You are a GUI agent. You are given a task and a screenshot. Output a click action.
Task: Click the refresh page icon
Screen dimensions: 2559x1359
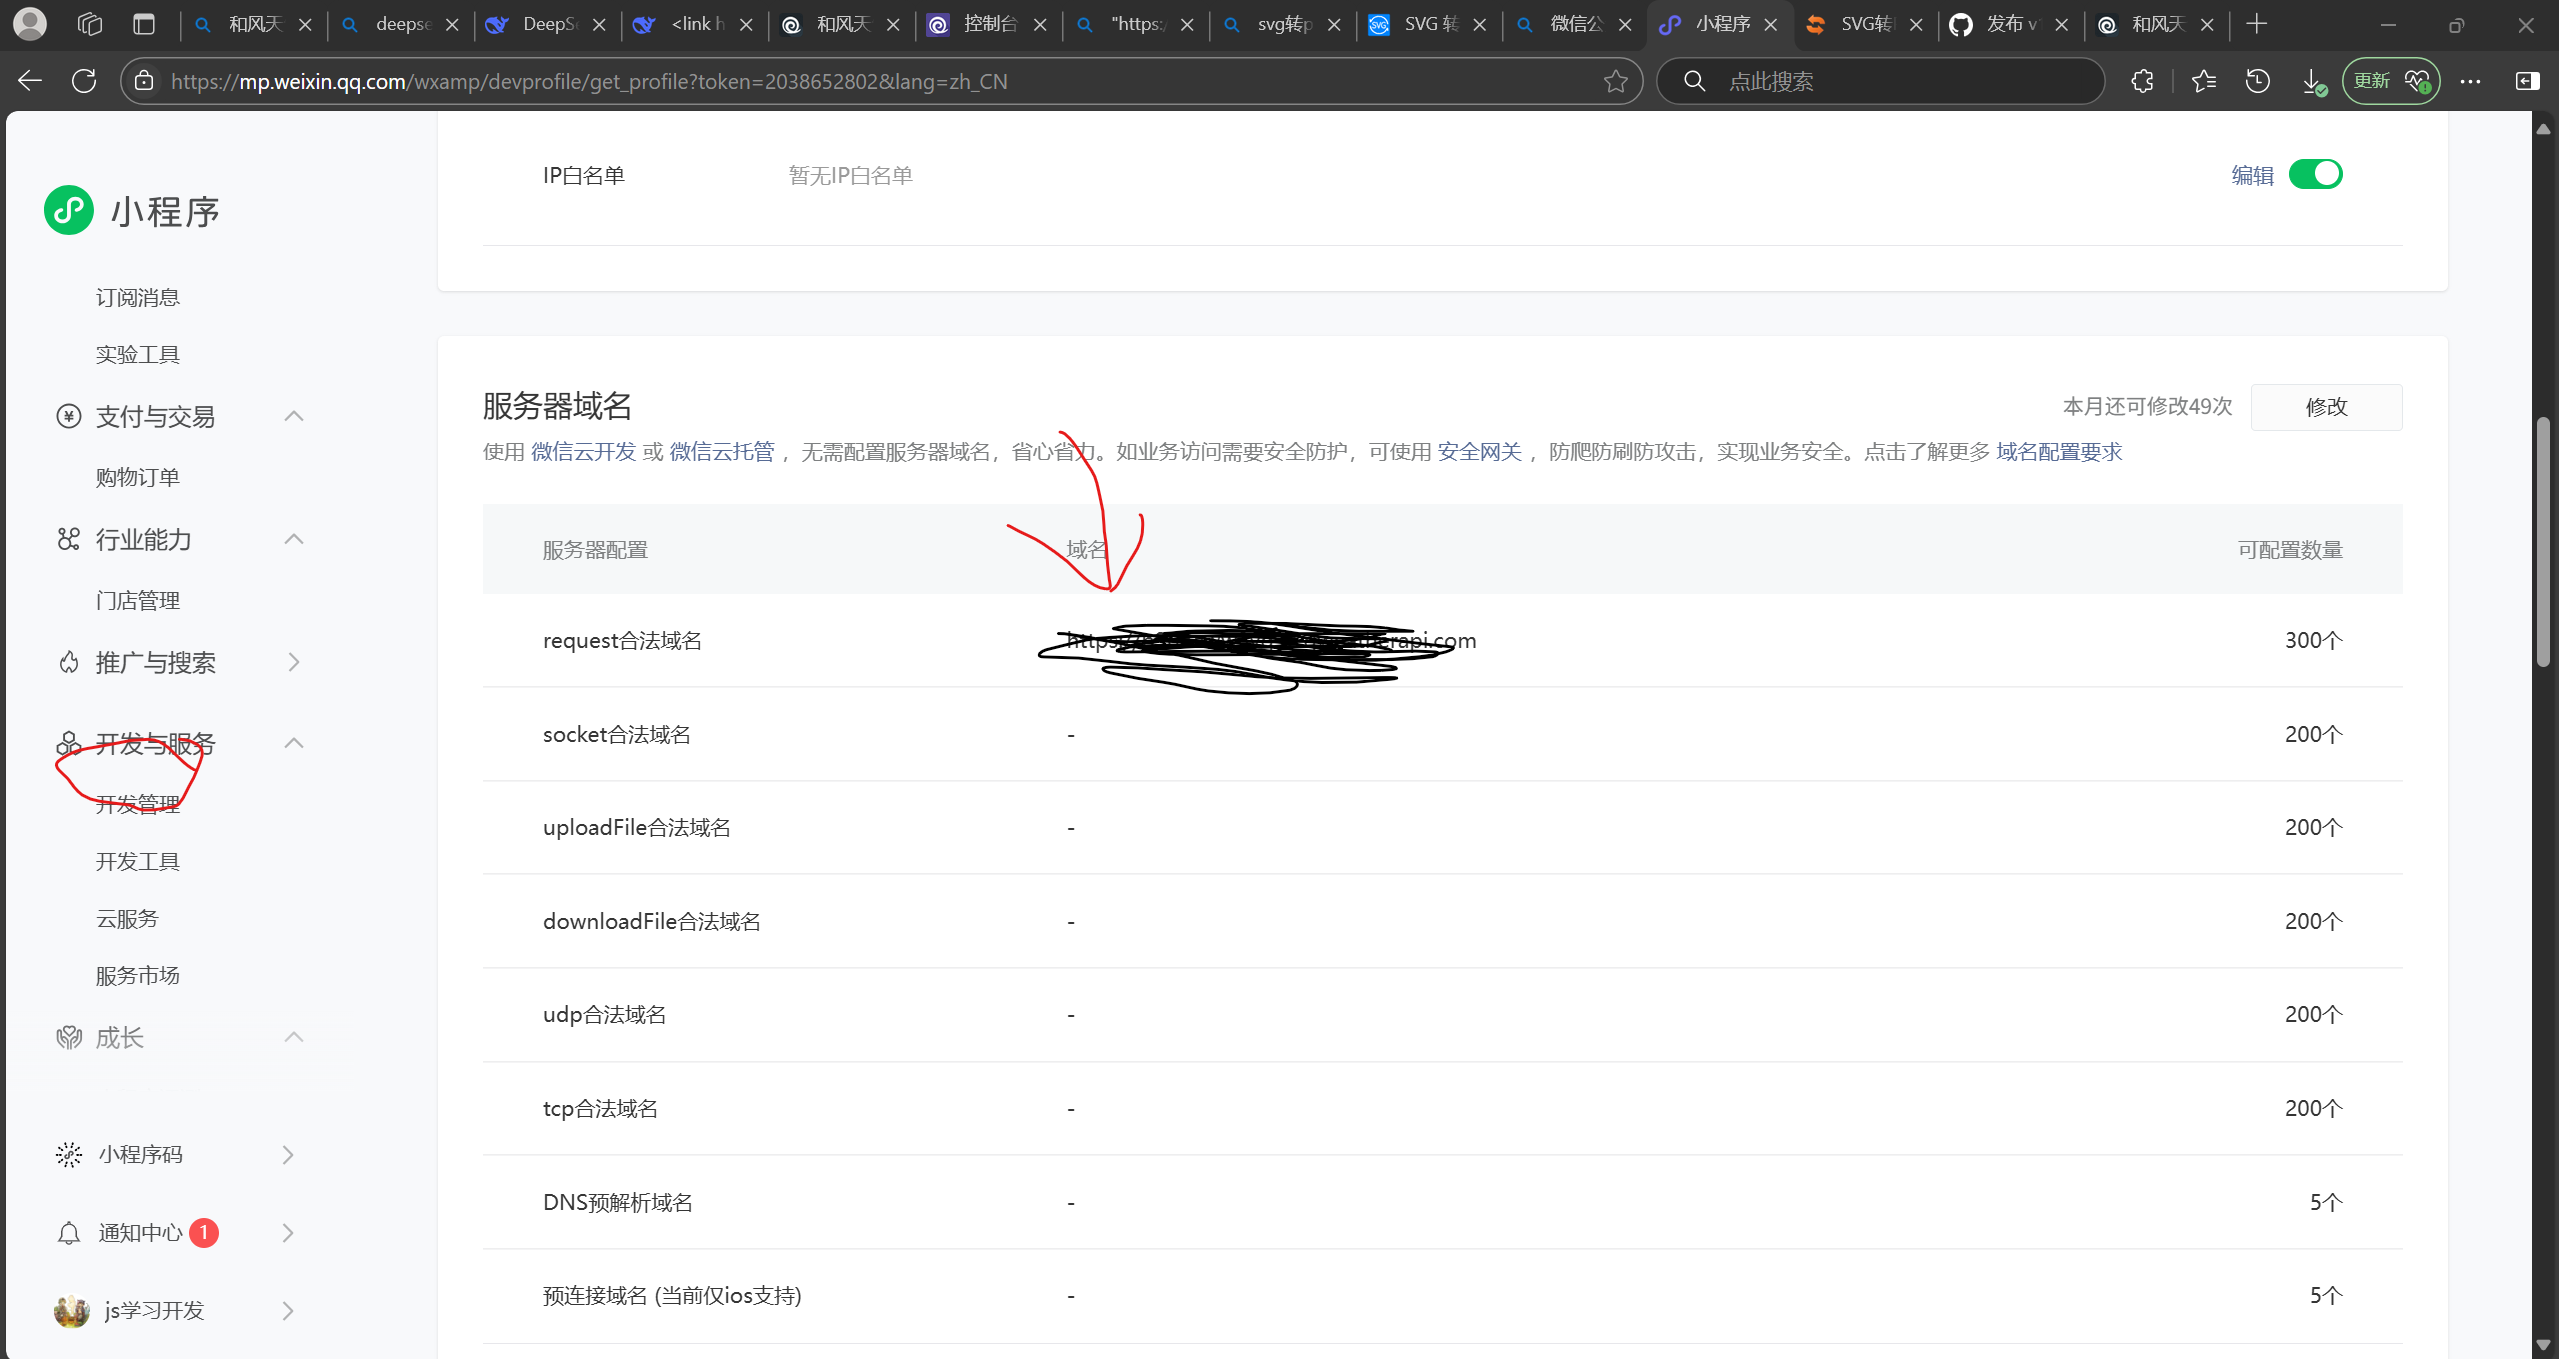tap(85, 81)
